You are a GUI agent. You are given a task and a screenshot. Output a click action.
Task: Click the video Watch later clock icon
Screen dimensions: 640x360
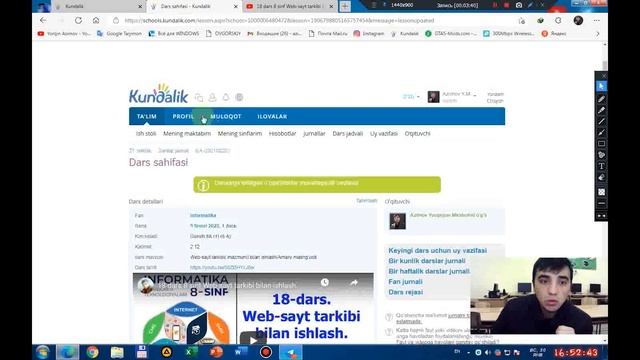[324, 282]
